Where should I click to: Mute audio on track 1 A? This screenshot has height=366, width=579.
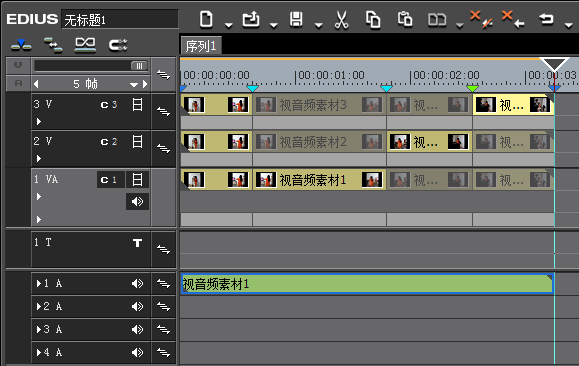click(137, 284)
